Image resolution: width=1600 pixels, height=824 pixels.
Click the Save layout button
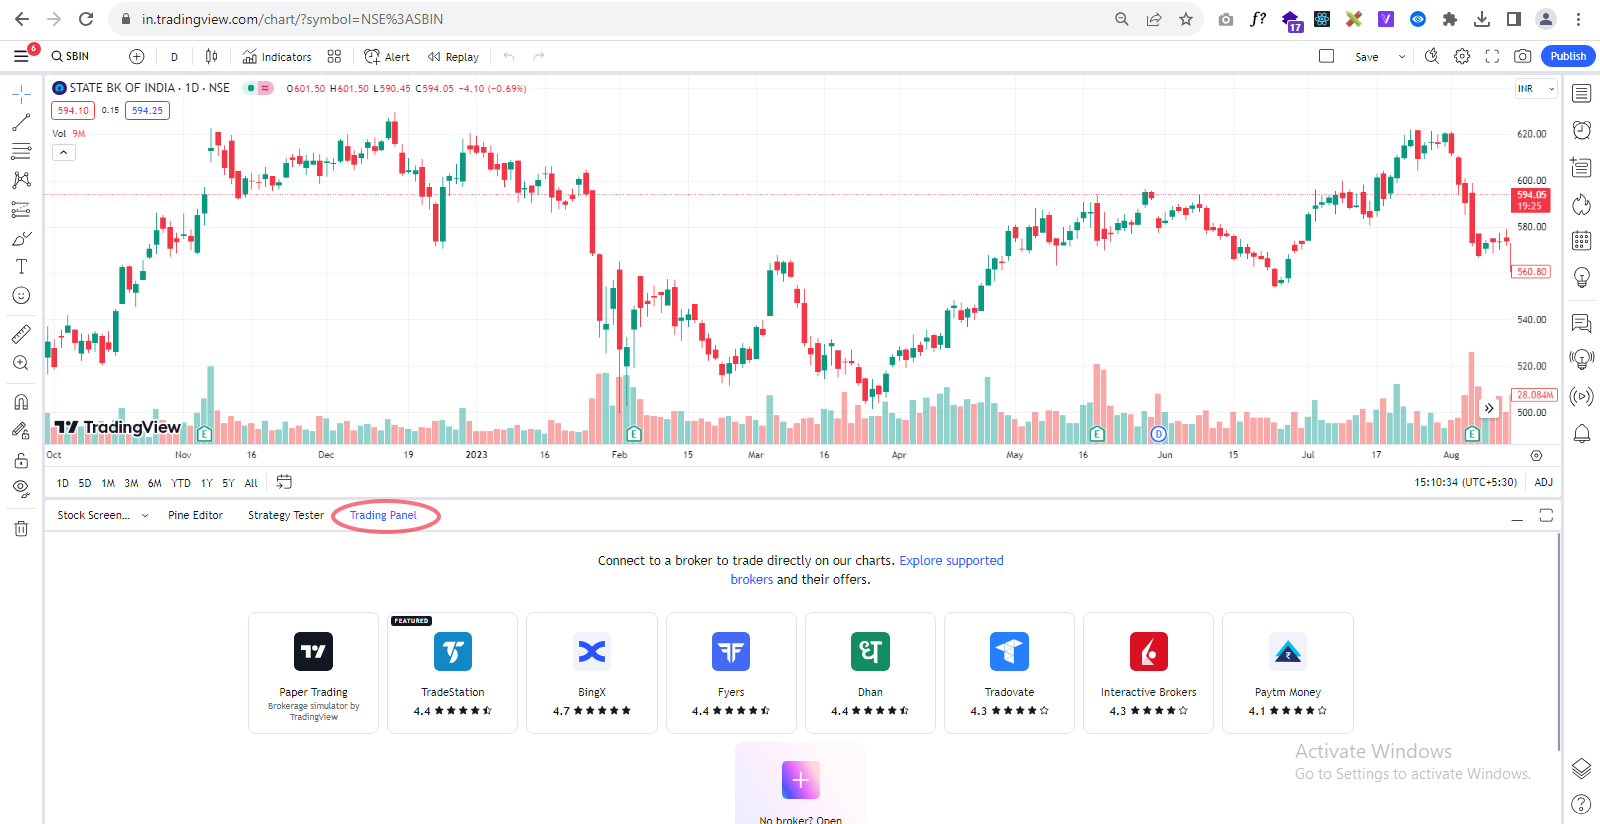(x=1367, y=57)
